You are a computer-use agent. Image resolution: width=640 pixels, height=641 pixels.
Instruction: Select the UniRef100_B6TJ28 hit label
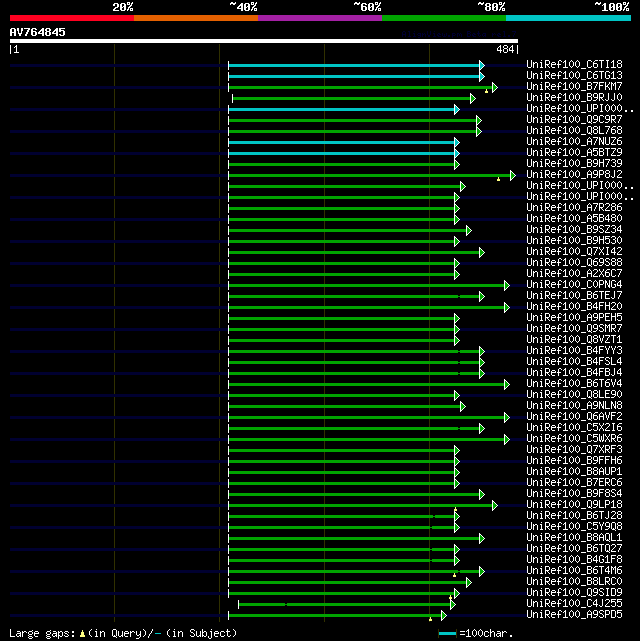pyautogui.click(x=574, y=515)
